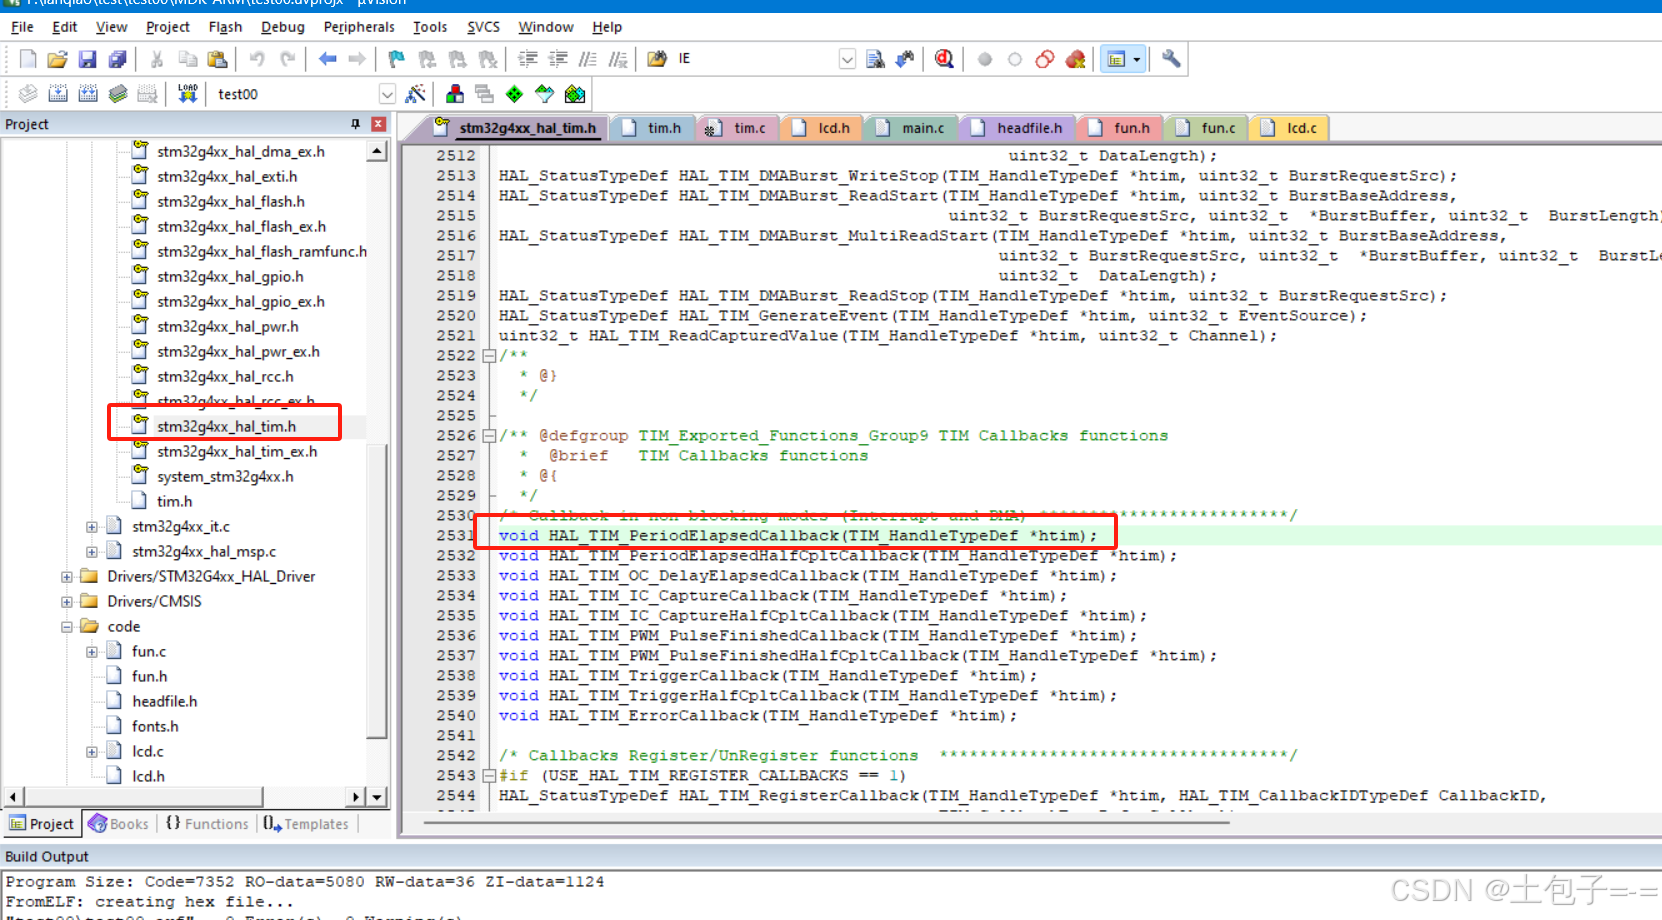Screen dimensions: 1662x920
Task: Toggle auto-hide pin on Project panel
Action: 355,124
